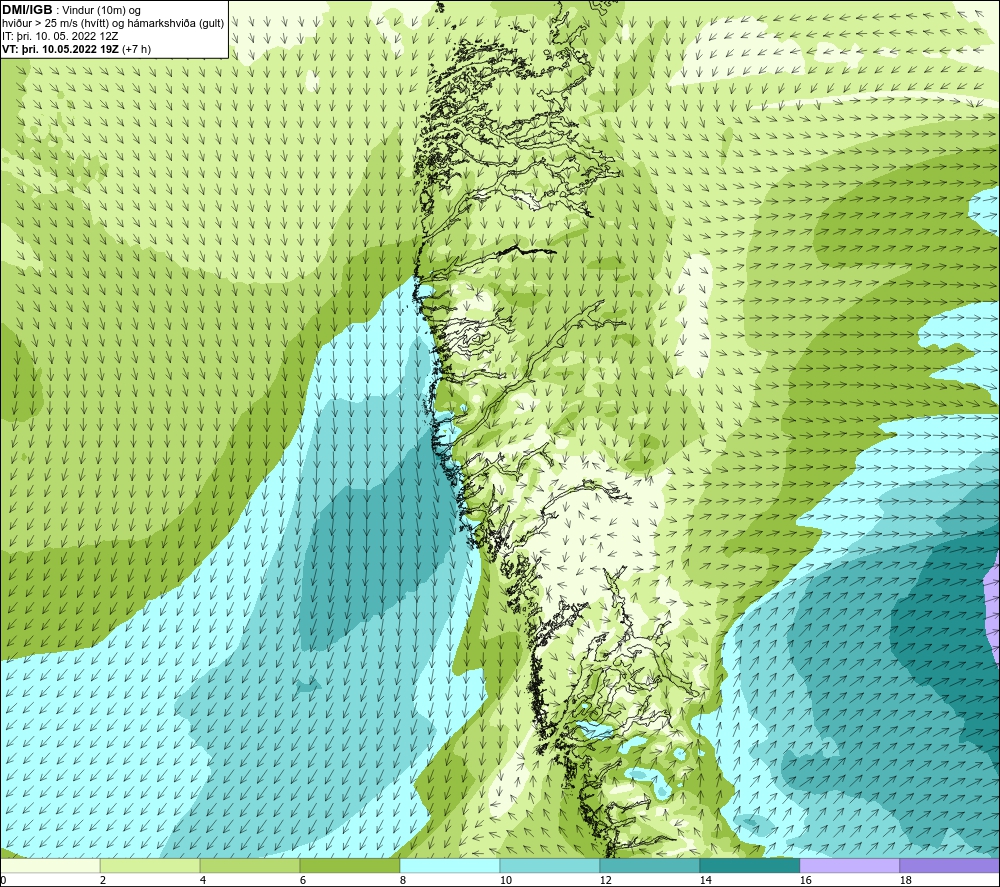Screen dimensions: 1000x887
Task: Click the legend scale label 10
Action: point(506,881)
